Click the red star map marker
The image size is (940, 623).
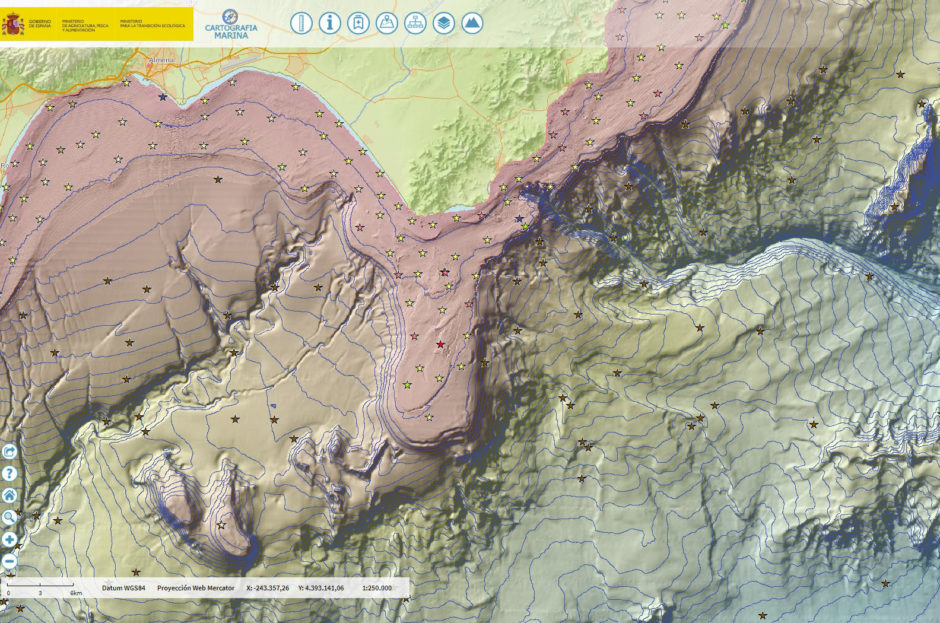[440, 344]
